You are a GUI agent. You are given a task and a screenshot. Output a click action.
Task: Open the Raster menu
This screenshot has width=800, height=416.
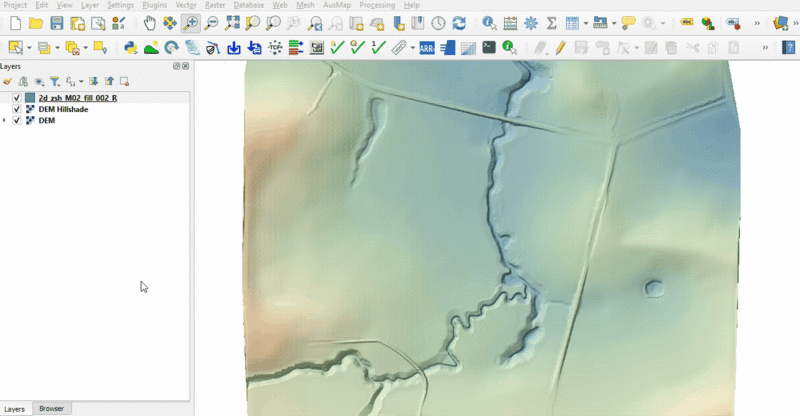click(x=214, y=5)
